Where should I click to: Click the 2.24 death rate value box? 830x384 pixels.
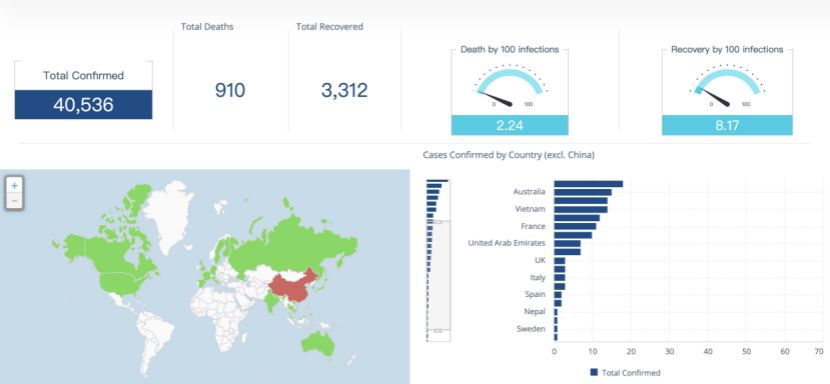point(510,125)
